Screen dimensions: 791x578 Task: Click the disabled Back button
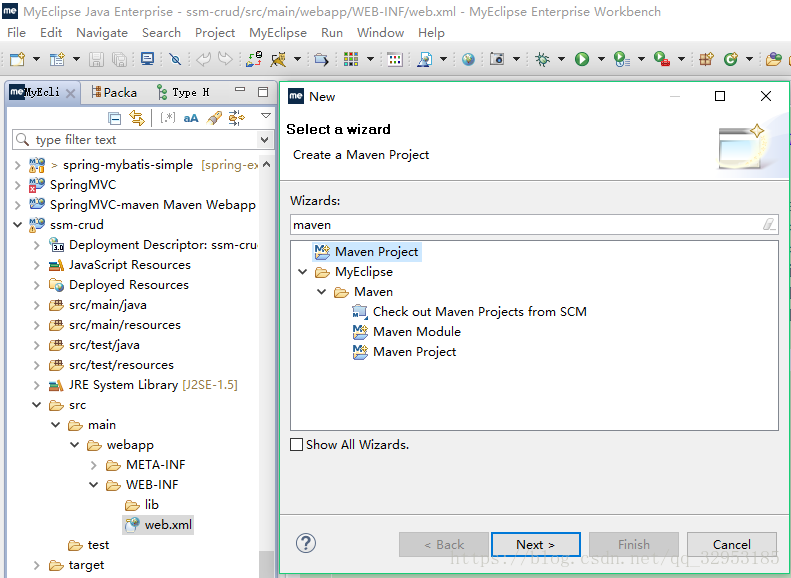pyautogui.click(x=444, y=545)
